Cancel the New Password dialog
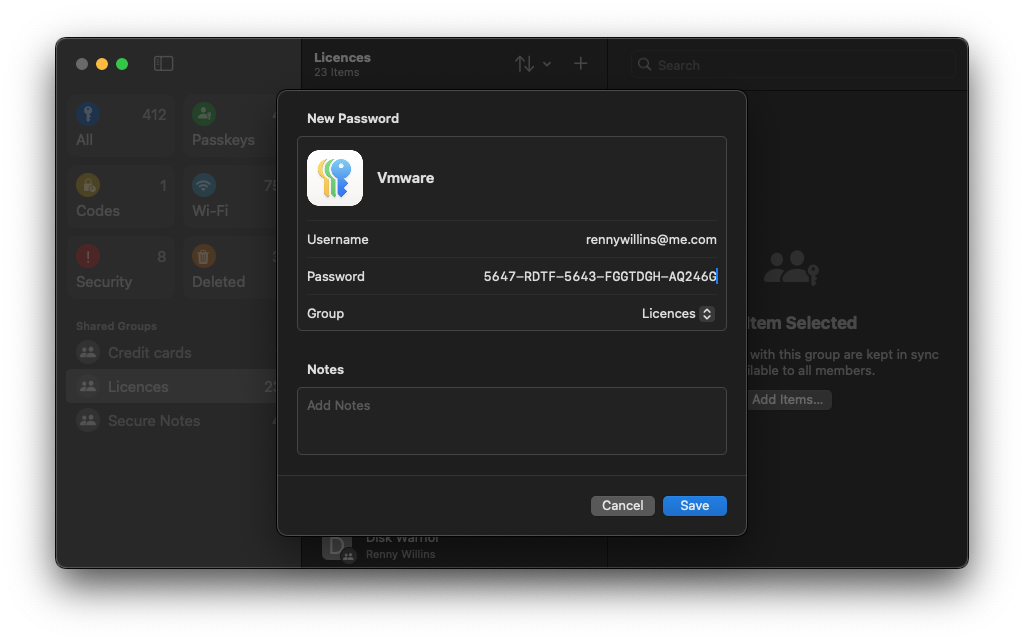Image resolution: width=1024 pixels, height=642 pixels. tap(622, 506)
